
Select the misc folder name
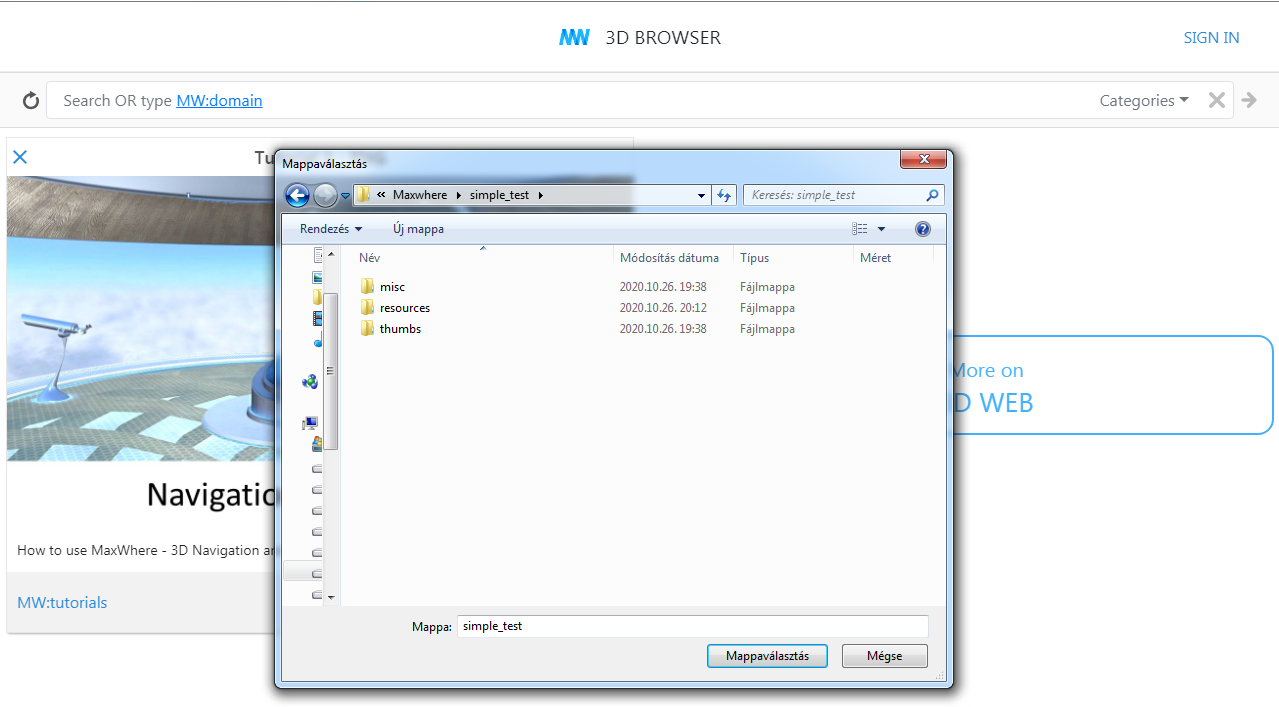click(392, 287)
